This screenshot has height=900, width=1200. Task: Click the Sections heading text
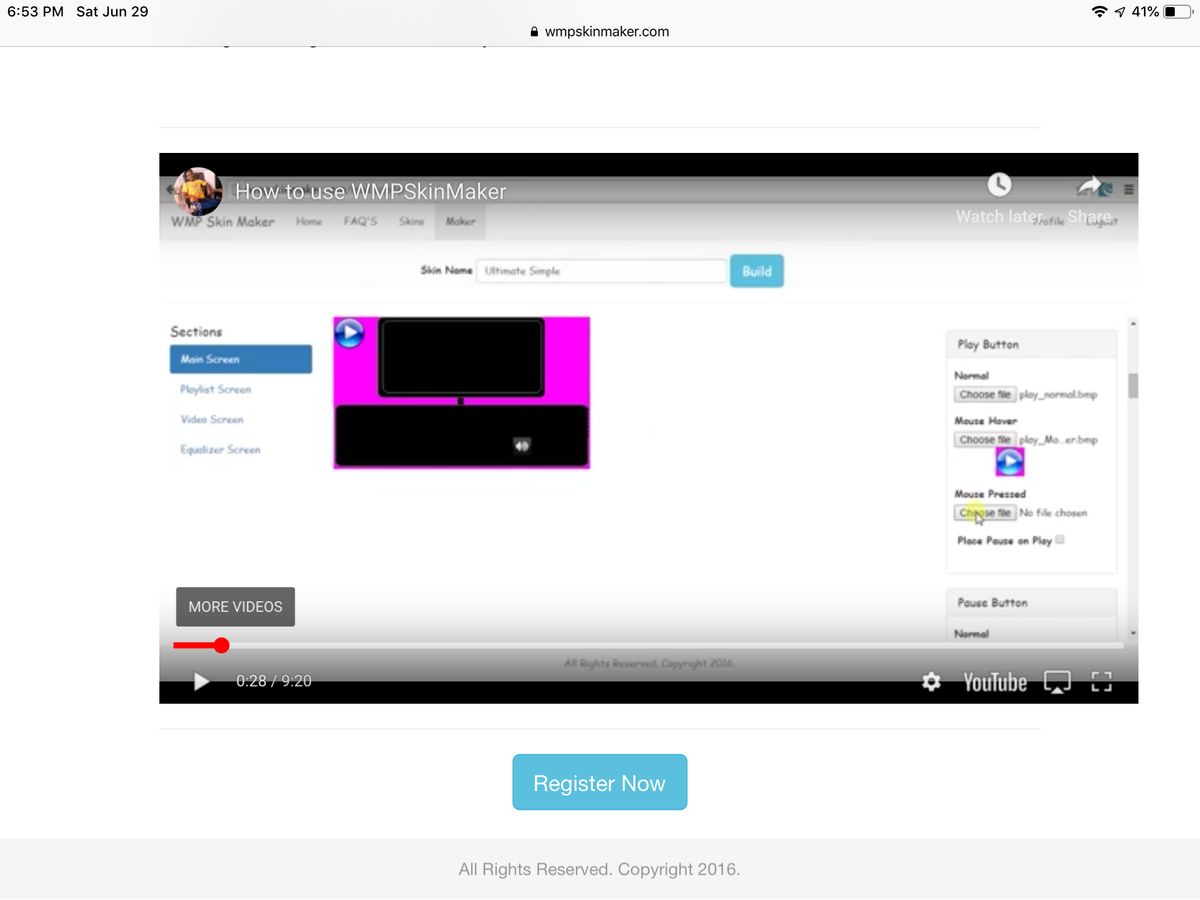pos(196,331)
